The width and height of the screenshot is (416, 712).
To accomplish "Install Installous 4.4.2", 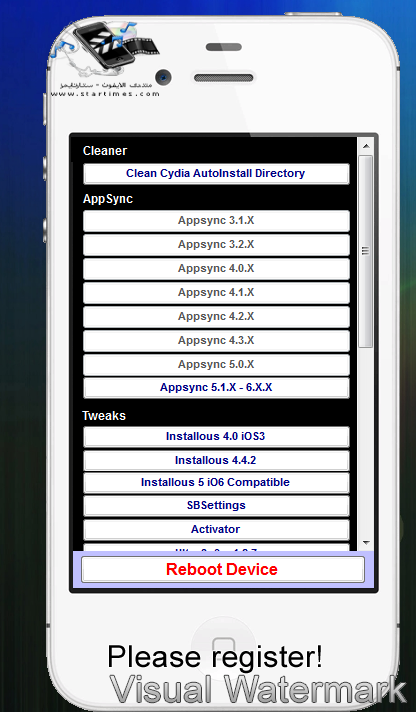I will 216,460.
